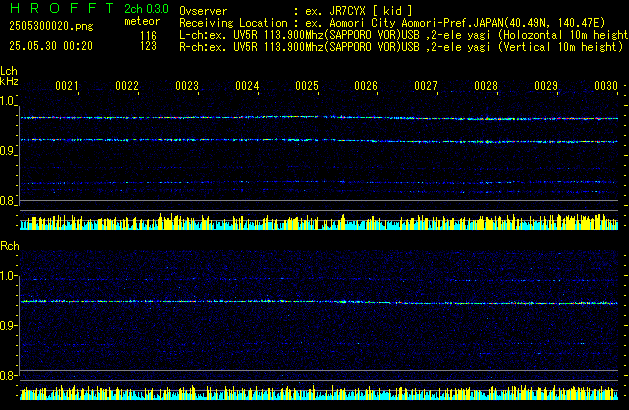Click the 0.8 frequency label in Rch
629x410 pixels.
tap(7, 375)
